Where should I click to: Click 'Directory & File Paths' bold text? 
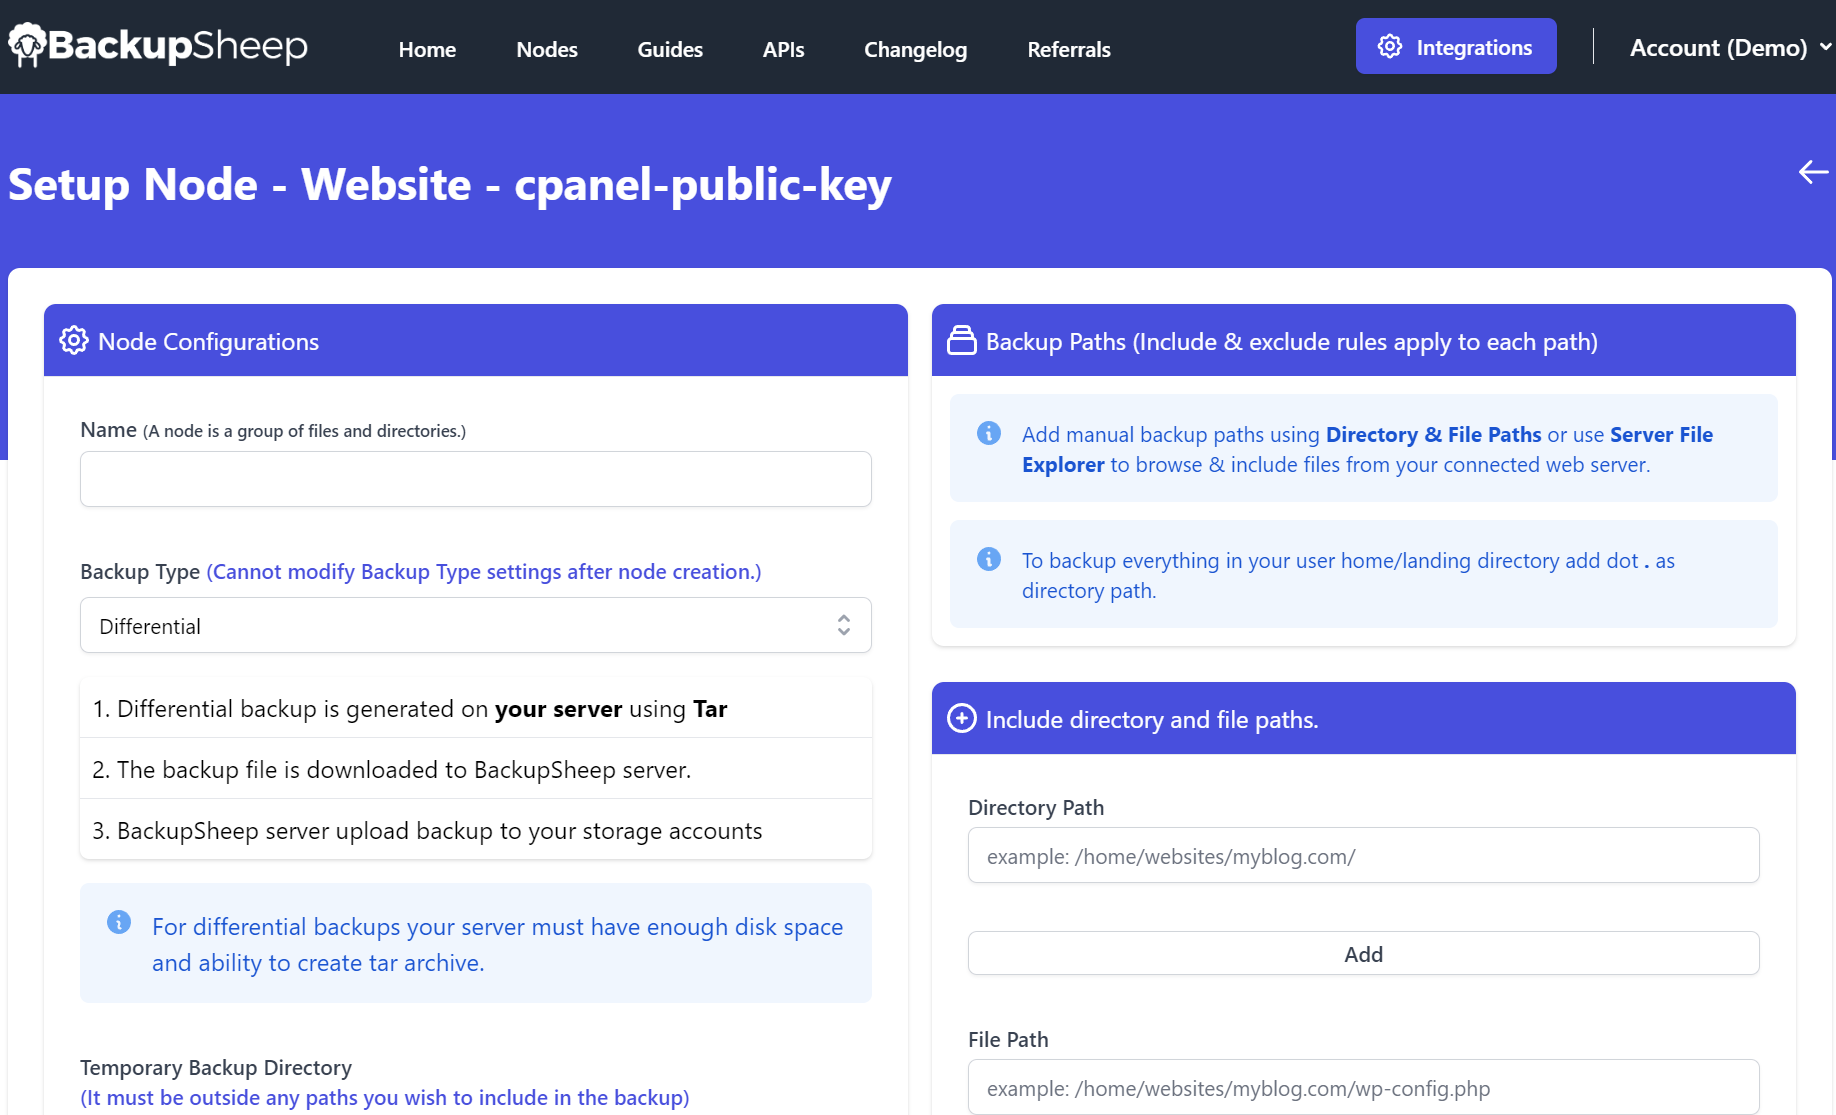tap(1434, 434)
